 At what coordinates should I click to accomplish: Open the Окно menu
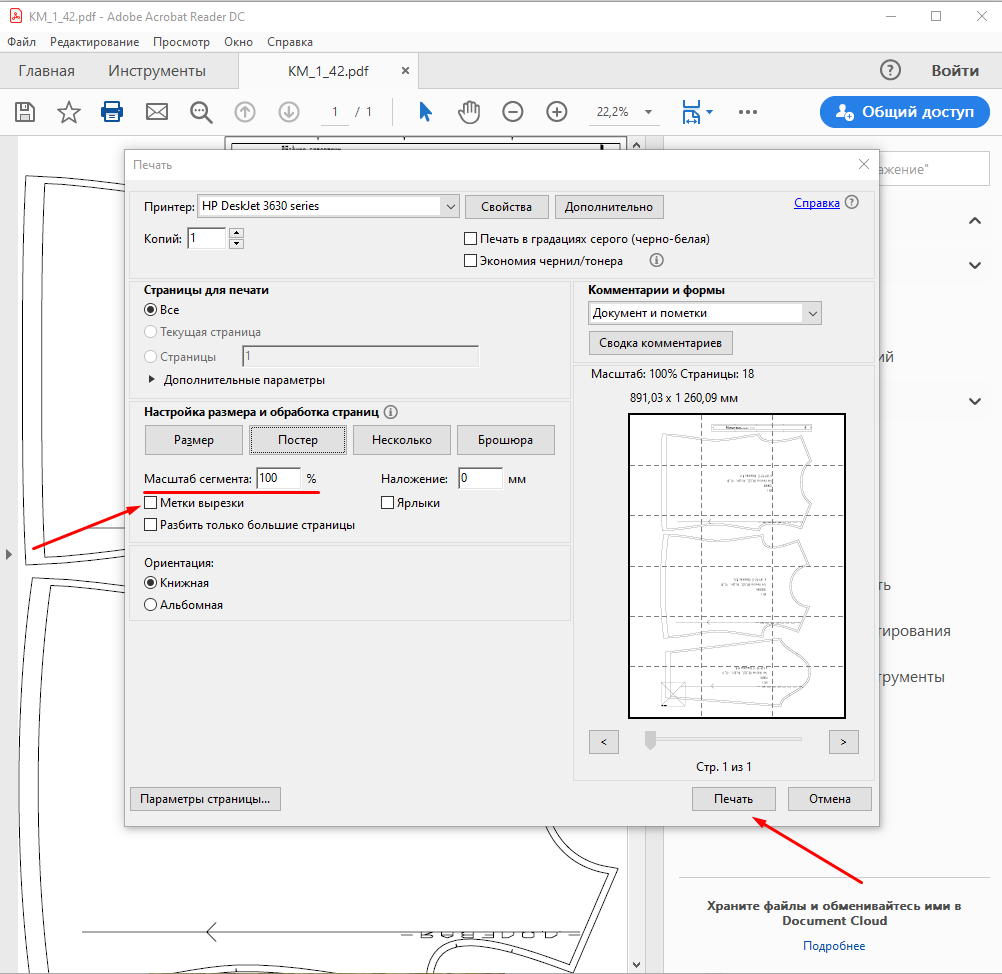pyautogui.click(x=238, y=42)
